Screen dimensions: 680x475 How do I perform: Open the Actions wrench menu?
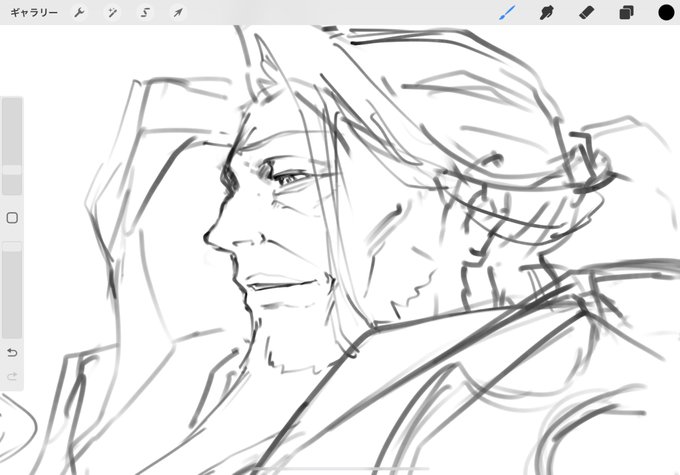point(79,13)
